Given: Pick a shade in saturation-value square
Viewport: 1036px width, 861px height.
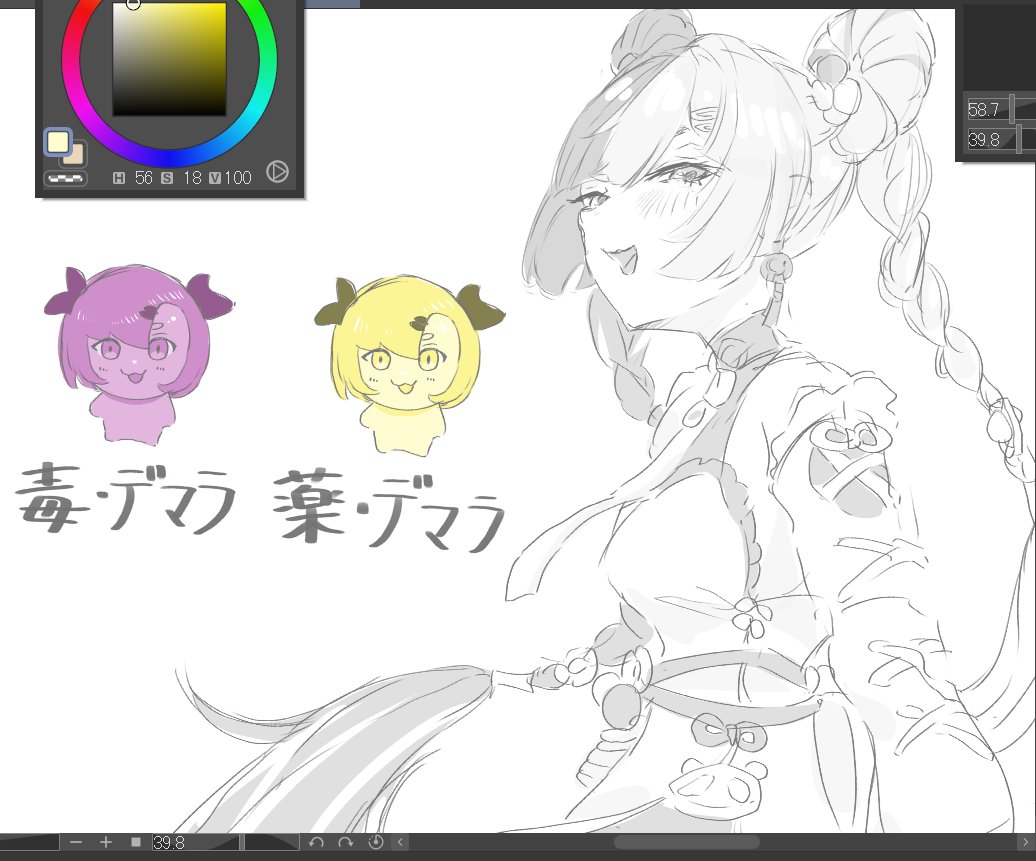Looking at the screenshot, I should click(169, 59).
